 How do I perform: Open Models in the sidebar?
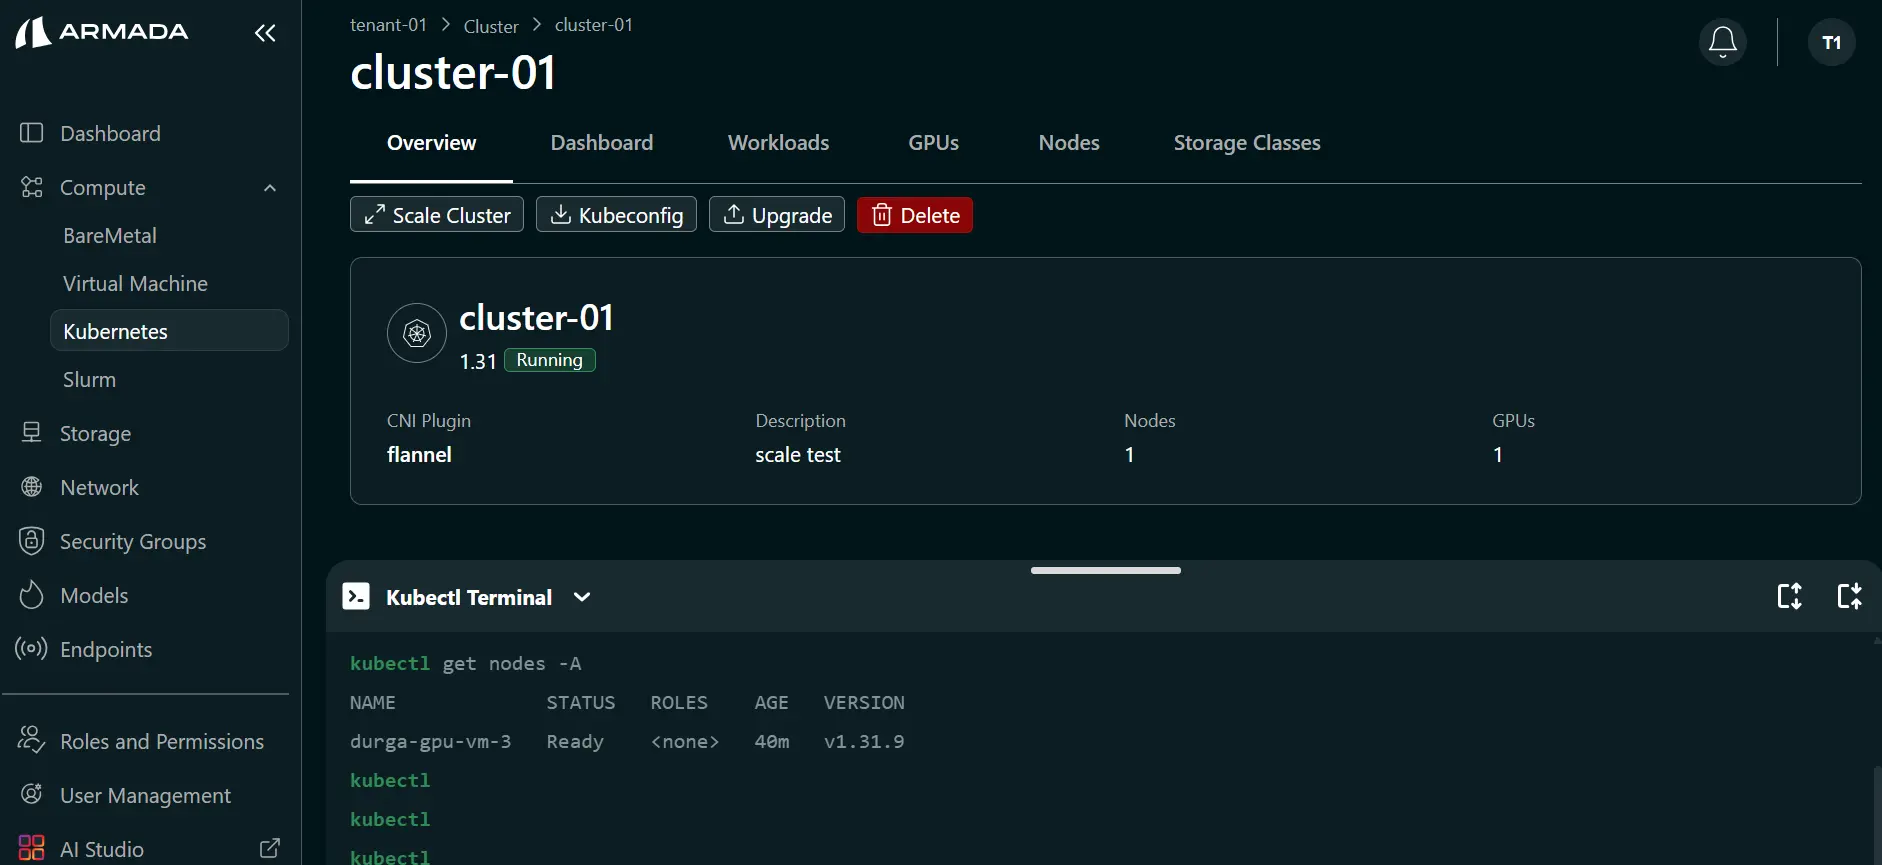click(x=94, y=595)
